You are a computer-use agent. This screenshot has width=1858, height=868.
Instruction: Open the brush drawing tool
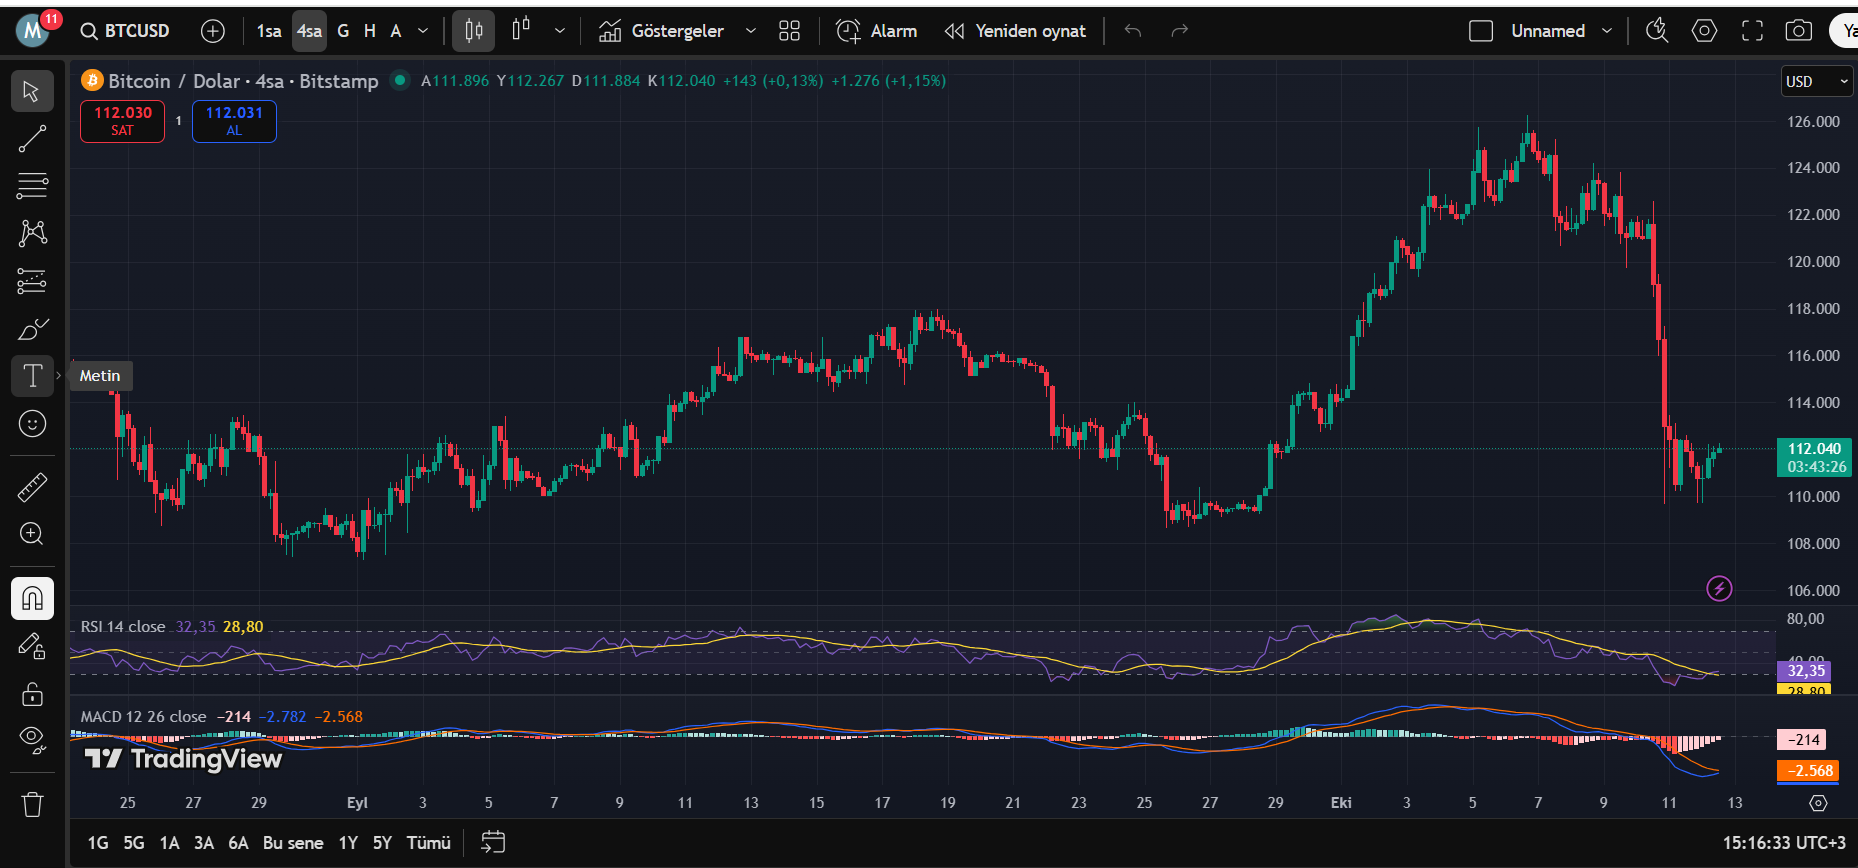(32, 329)
